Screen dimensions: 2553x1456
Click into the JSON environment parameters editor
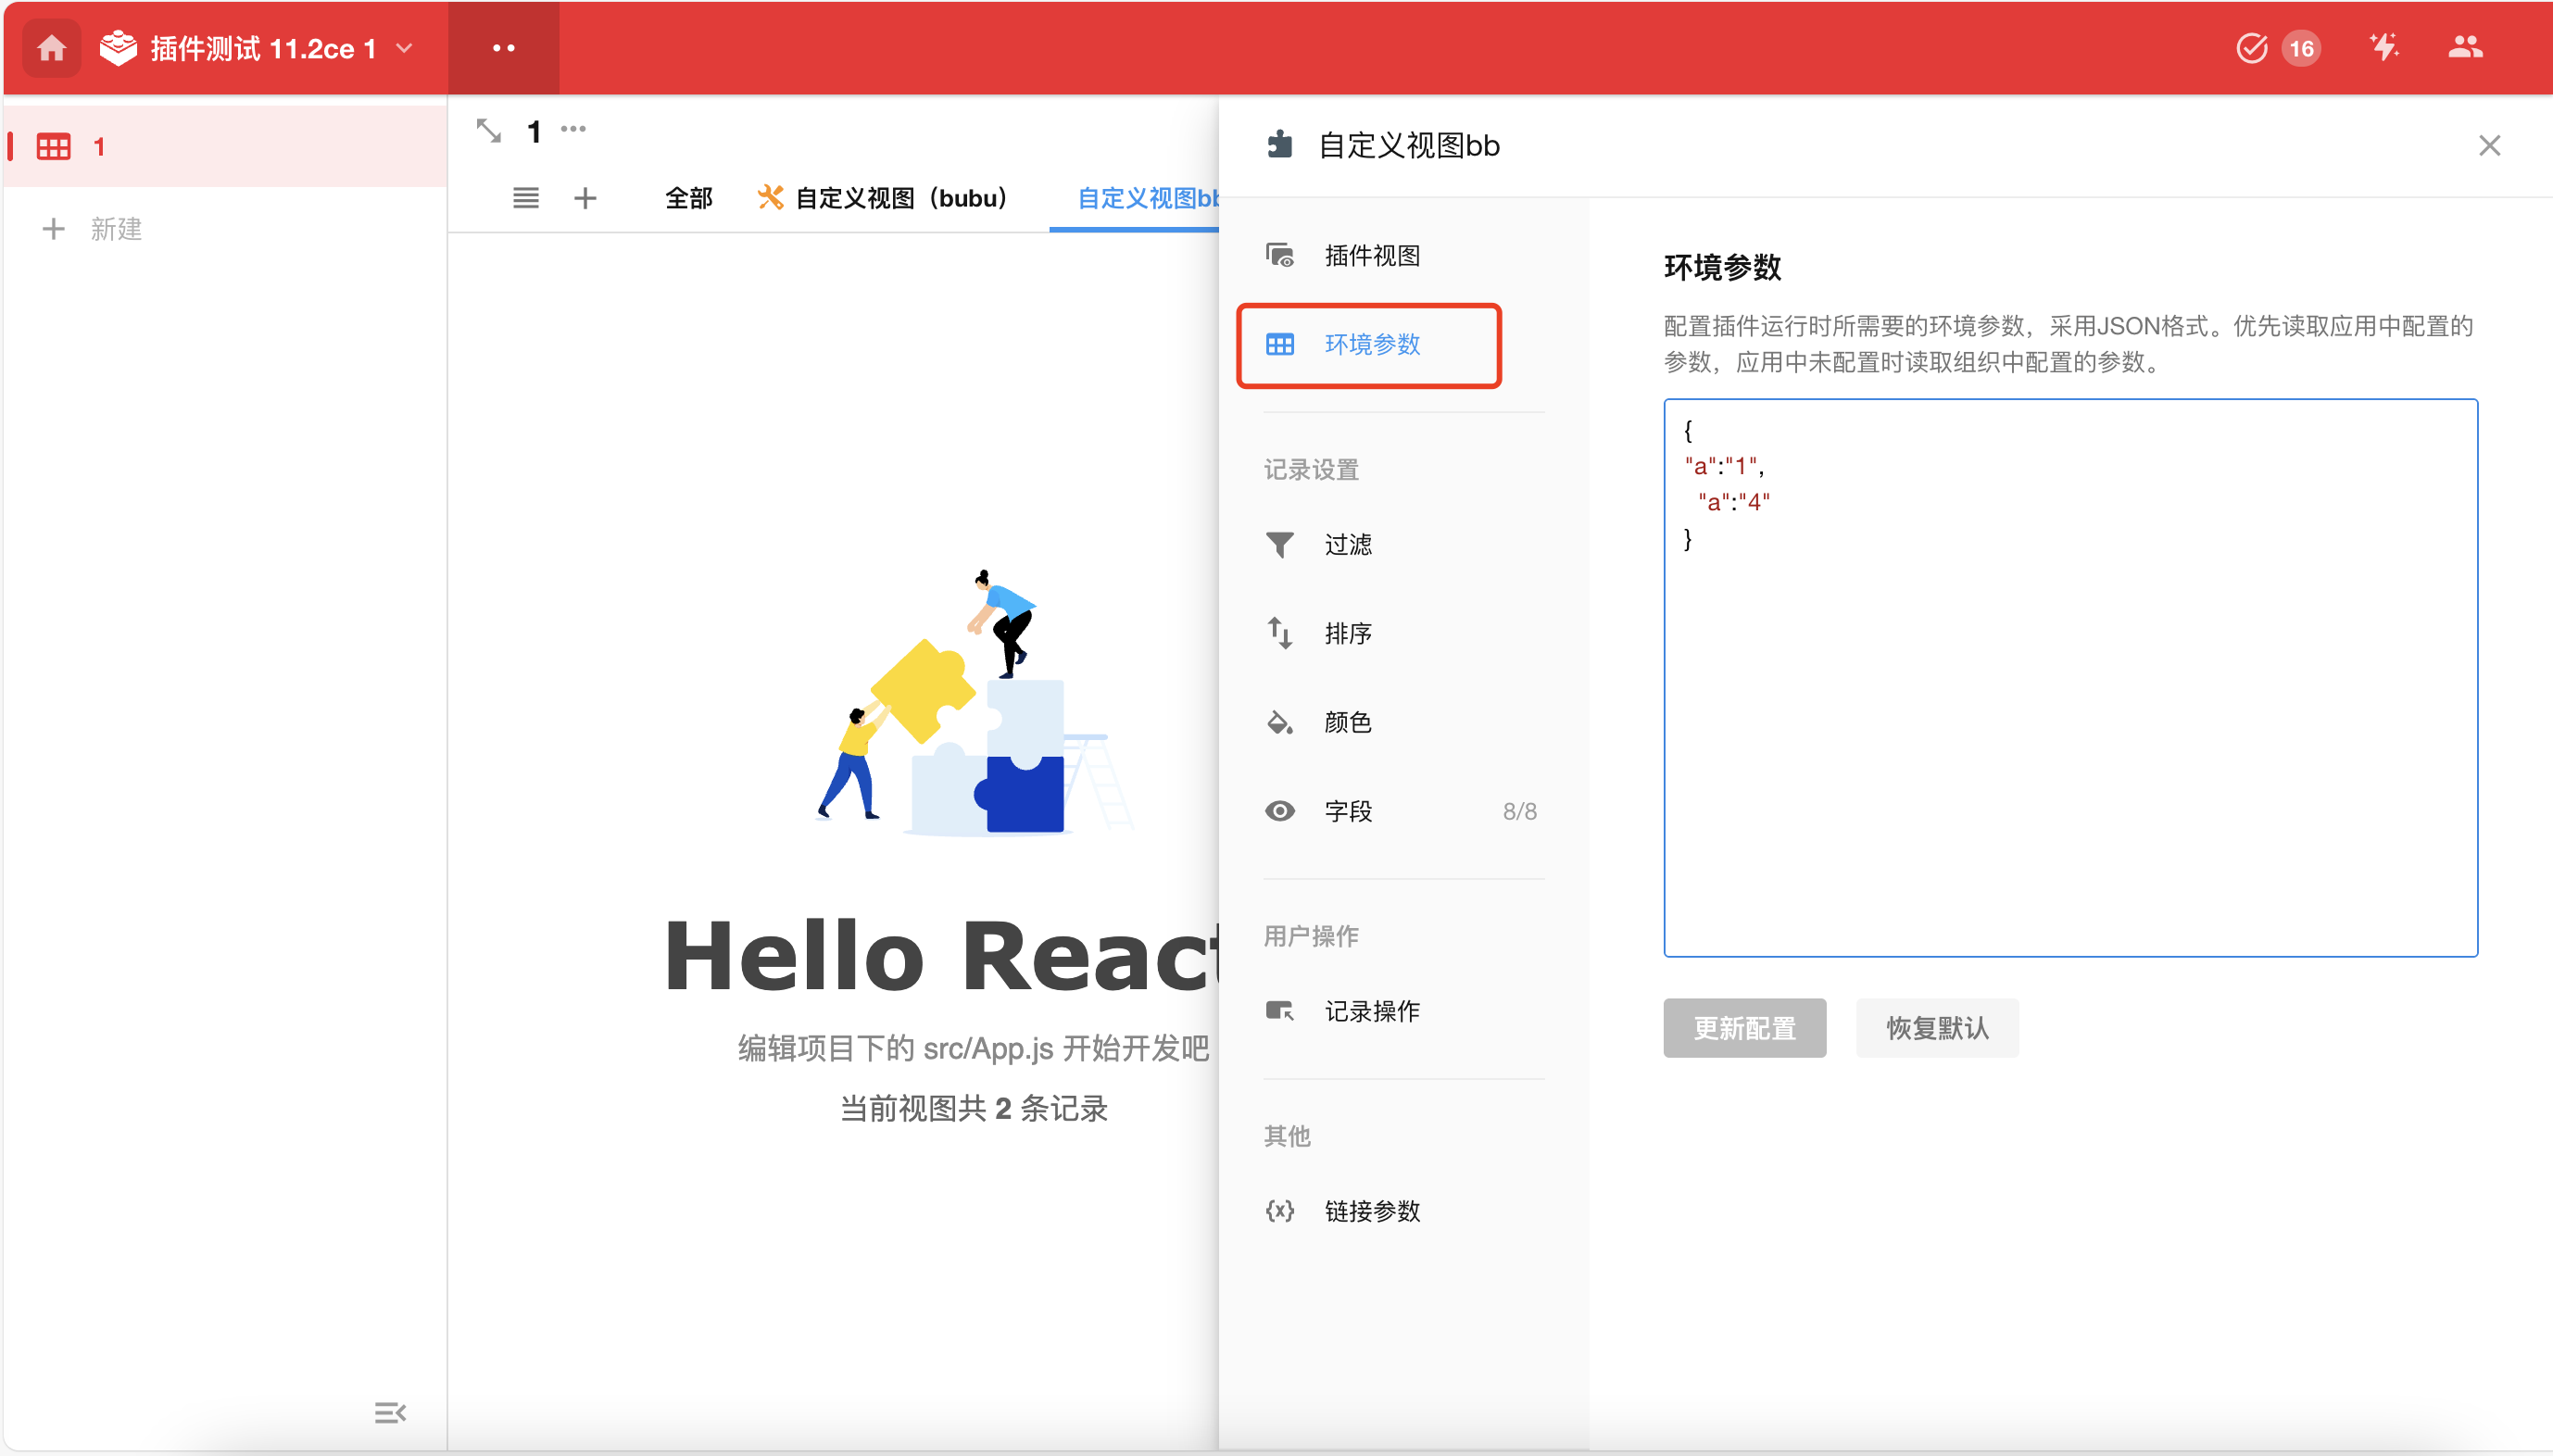click(2070, 678)
